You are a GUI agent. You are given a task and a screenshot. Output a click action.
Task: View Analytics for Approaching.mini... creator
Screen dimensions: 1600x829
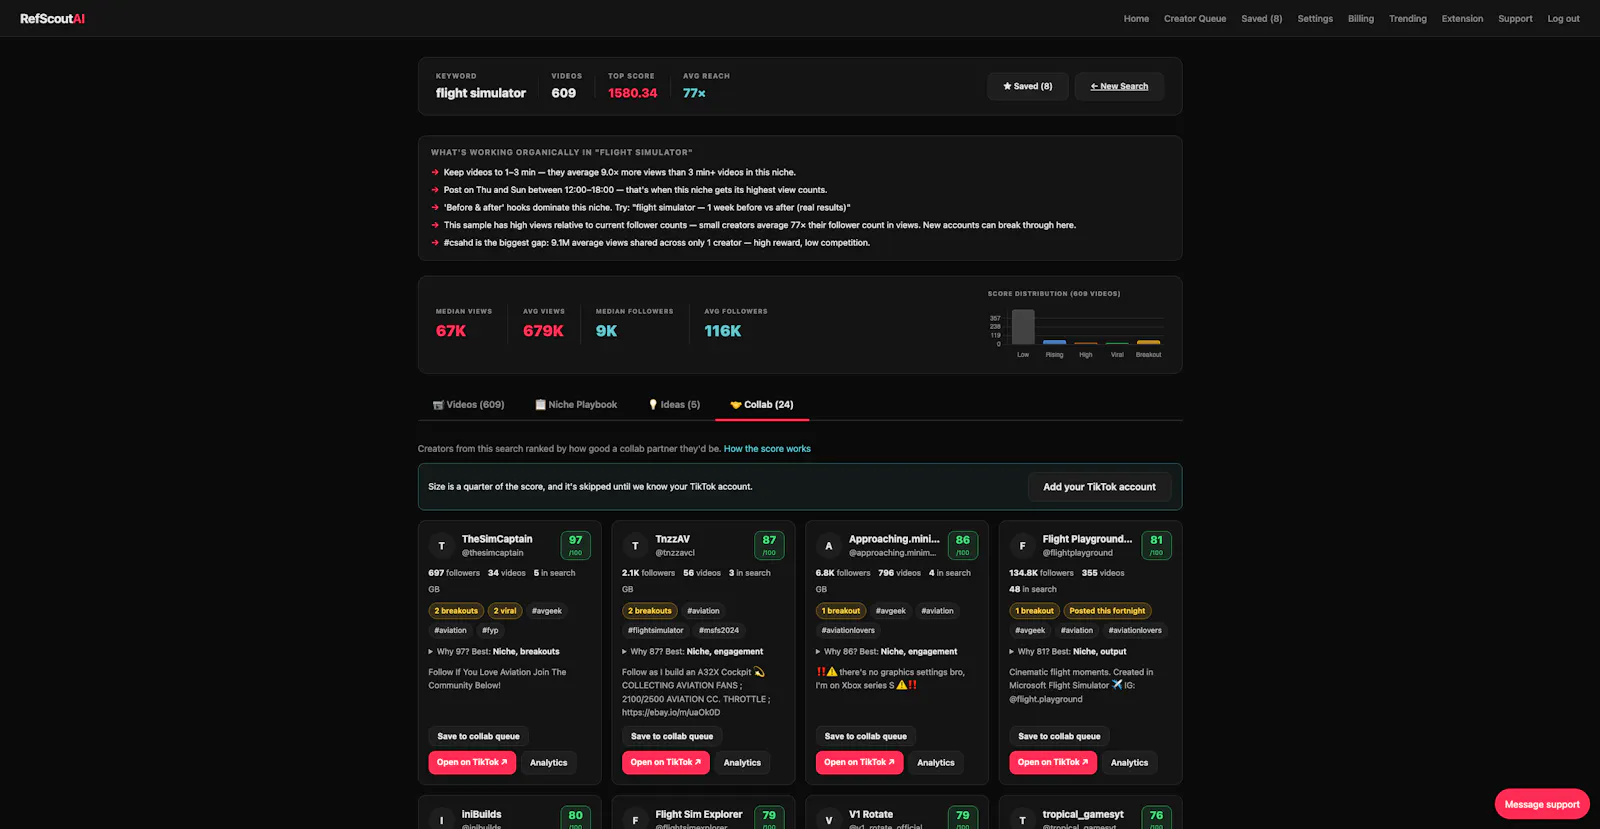coord(936,763)
